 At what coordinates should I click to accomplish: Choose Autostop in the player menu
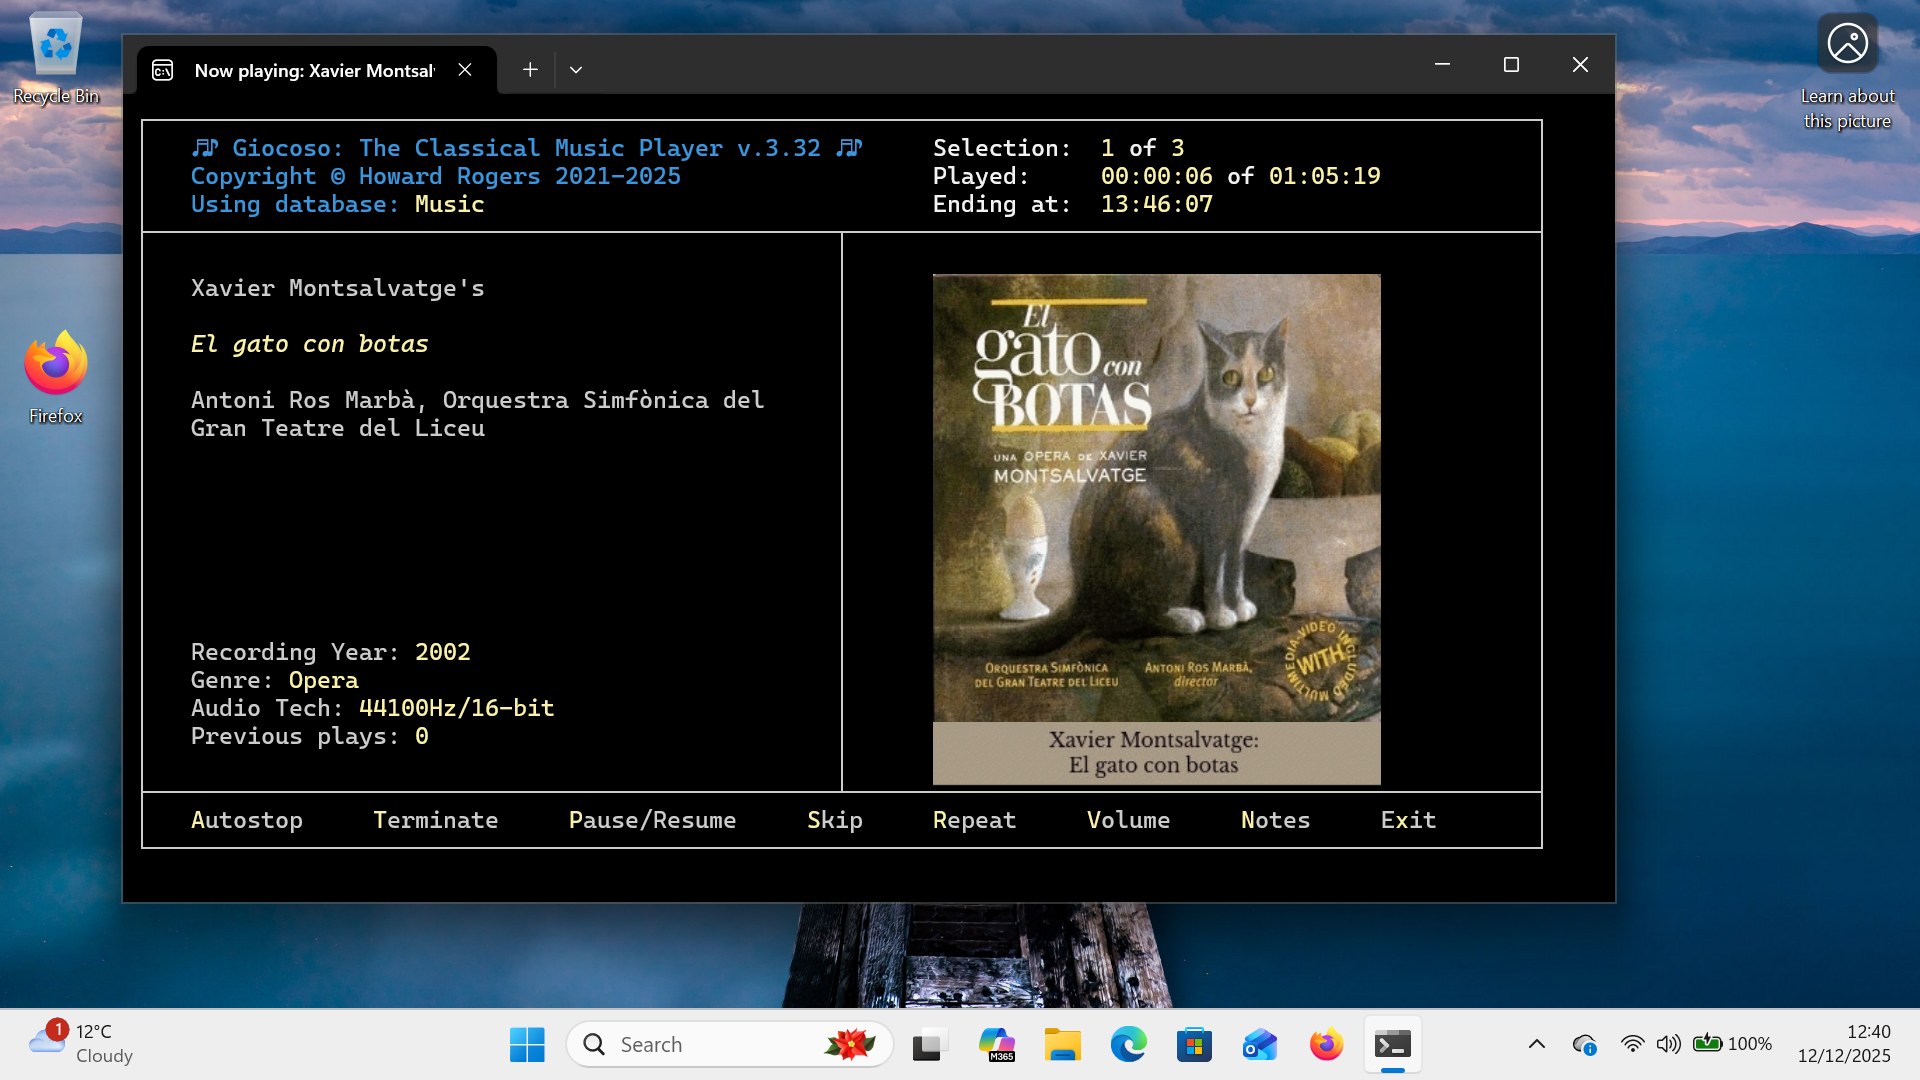[247, 820]
